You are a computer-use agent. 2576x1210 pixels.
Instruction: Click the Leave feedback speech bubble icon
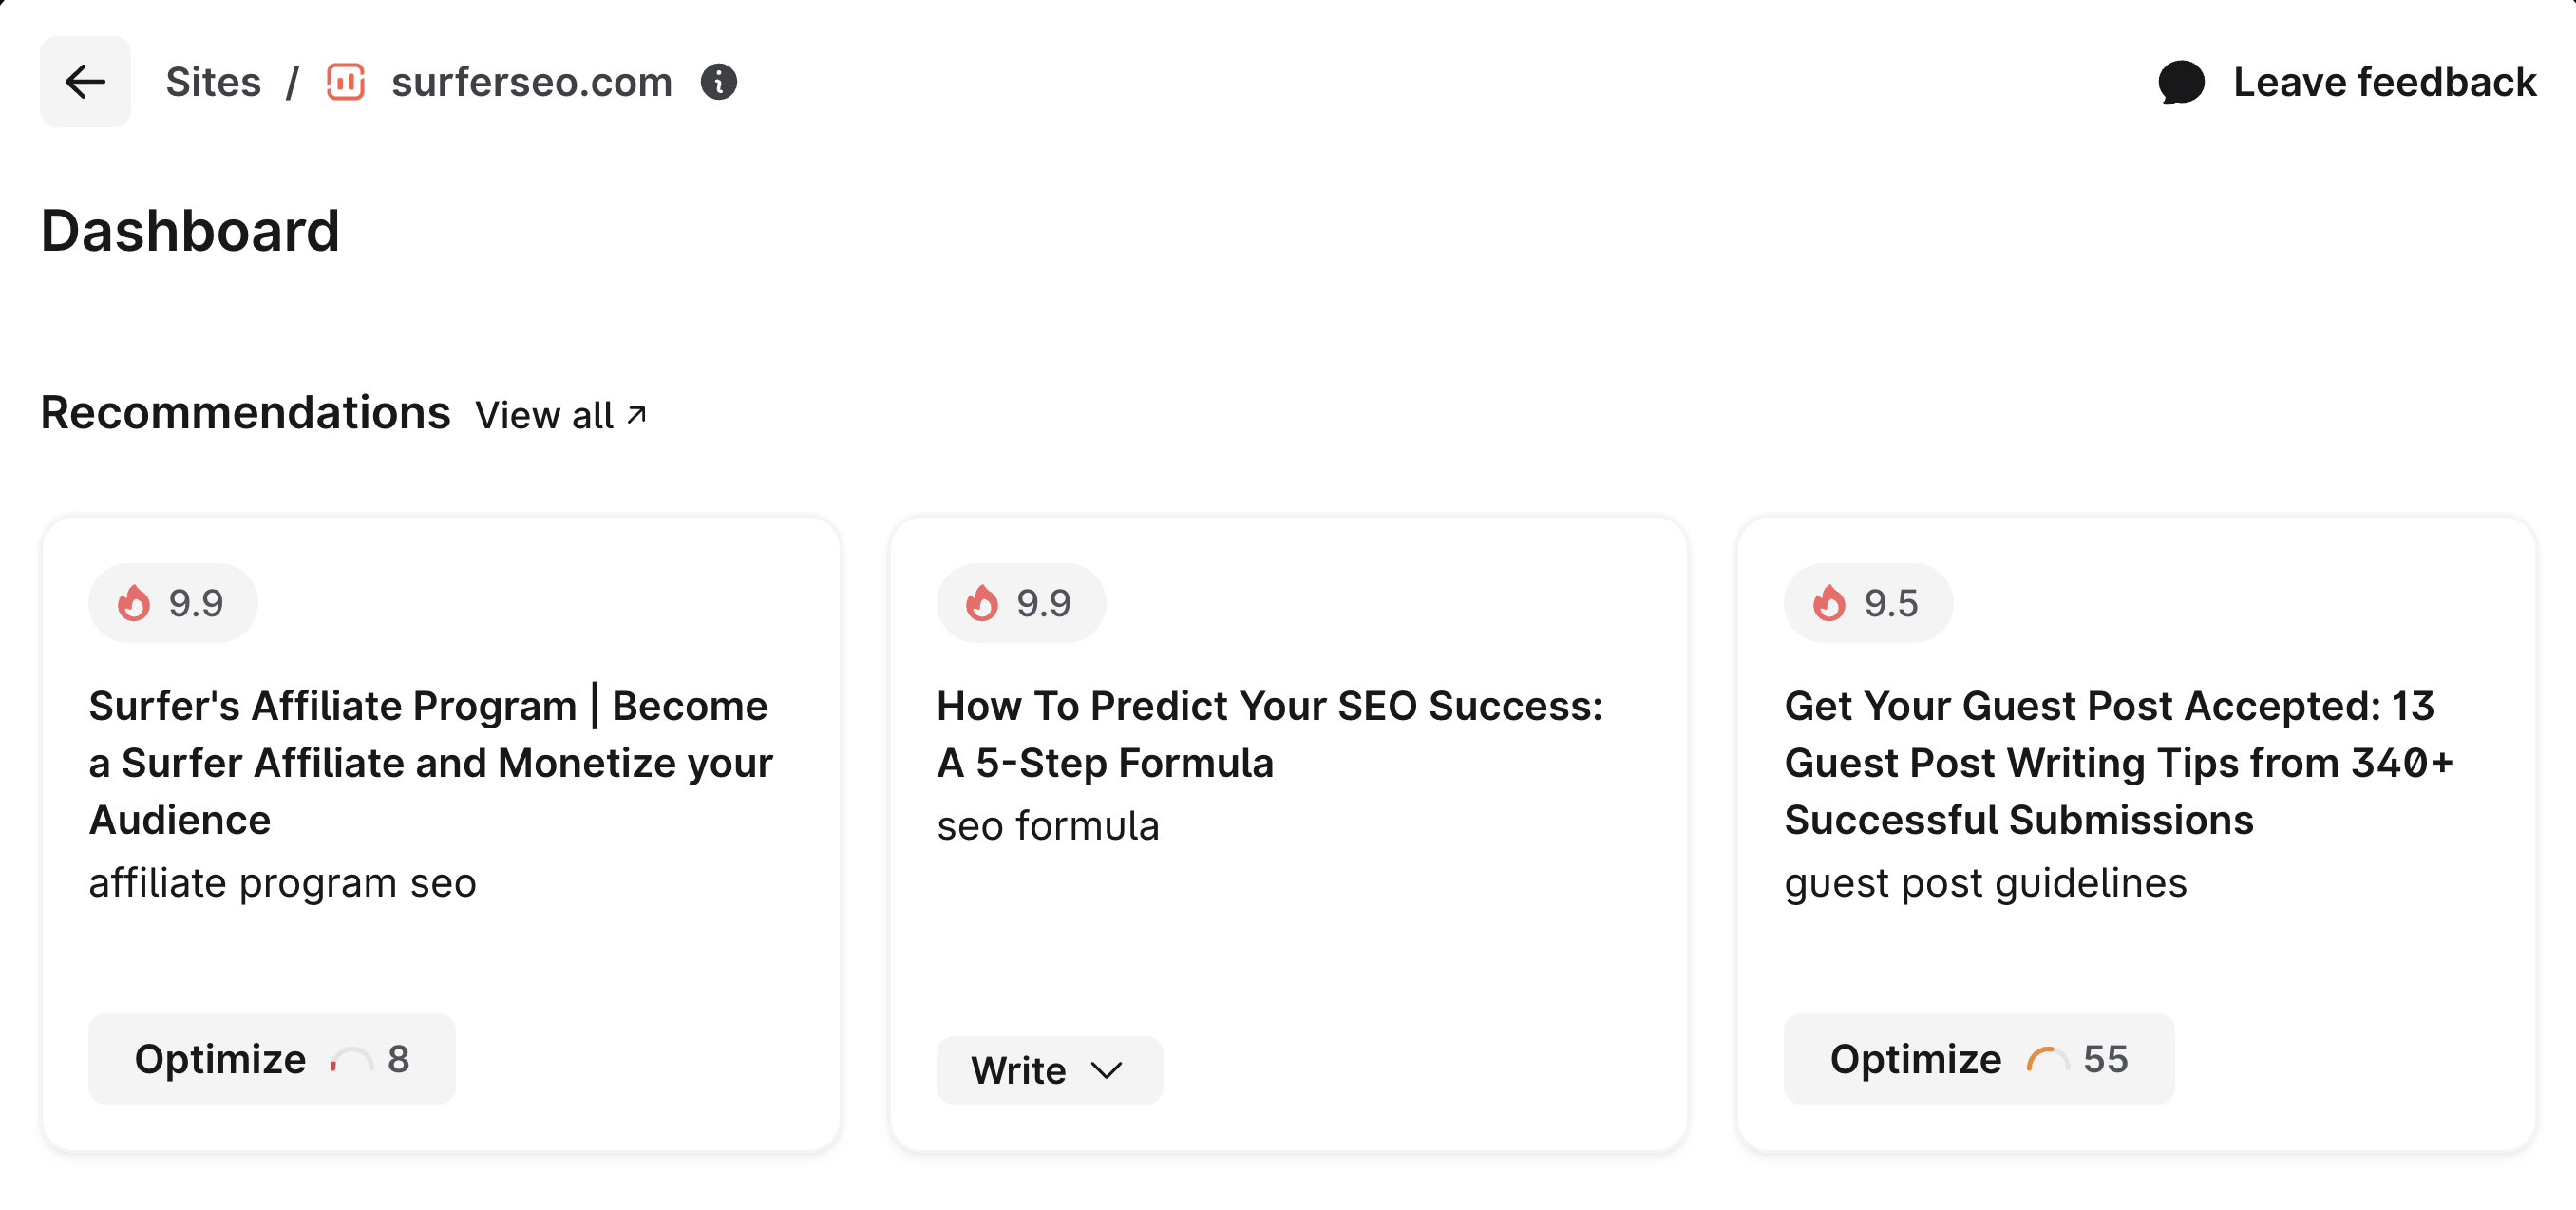[x=2181, y=82]
